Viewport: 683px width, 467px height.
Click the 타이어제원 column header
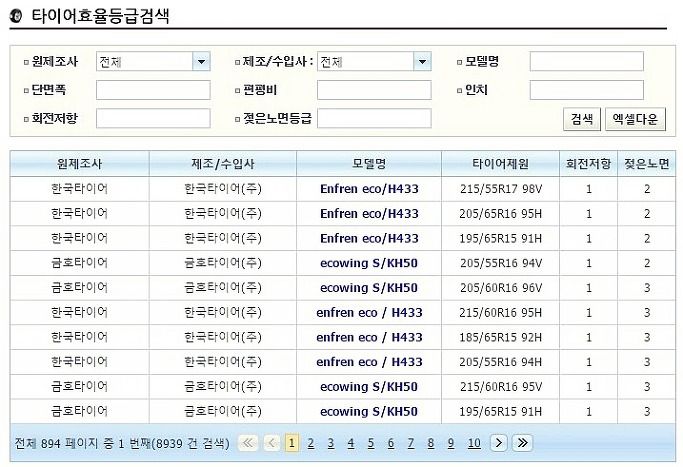click(500, 164)
